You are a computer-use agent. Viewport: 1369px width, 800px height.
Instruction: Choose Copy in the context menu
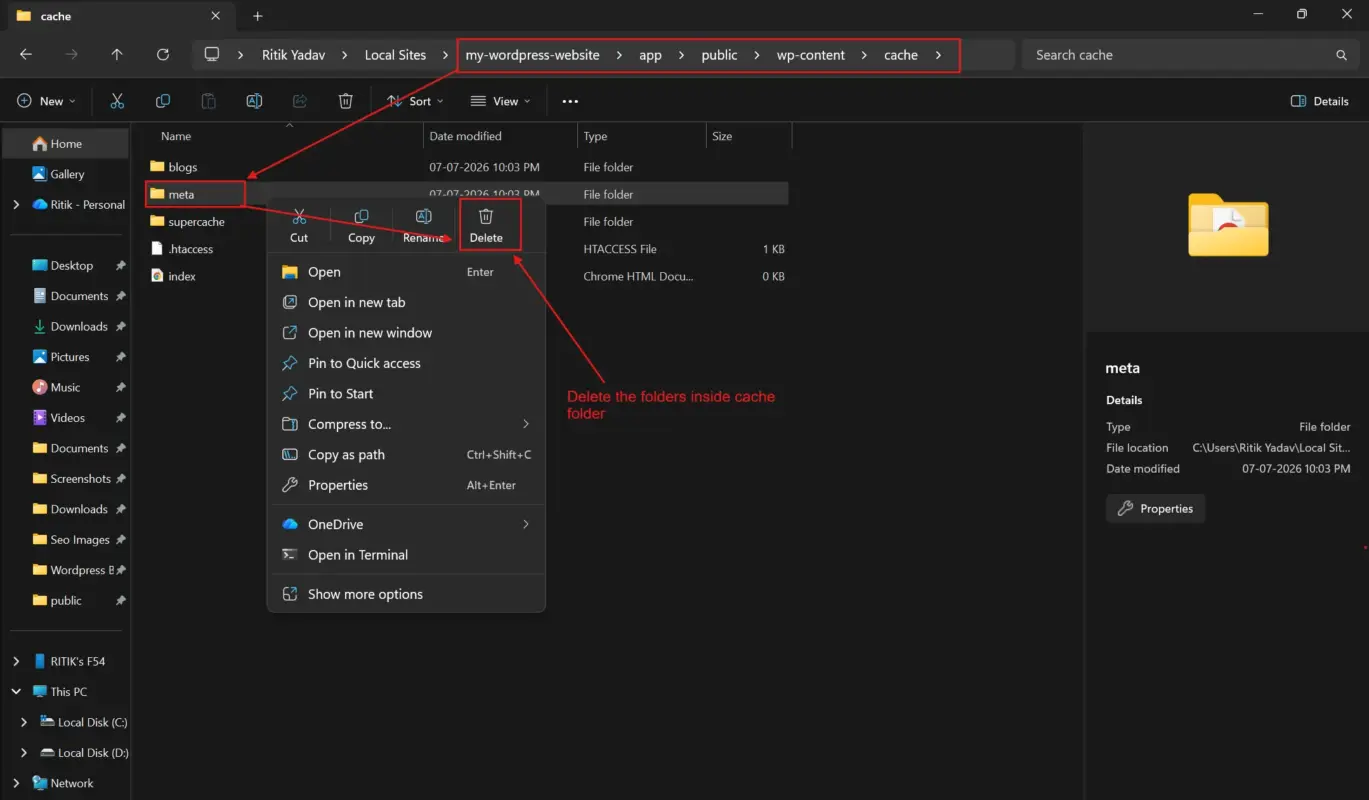[361, 226]
